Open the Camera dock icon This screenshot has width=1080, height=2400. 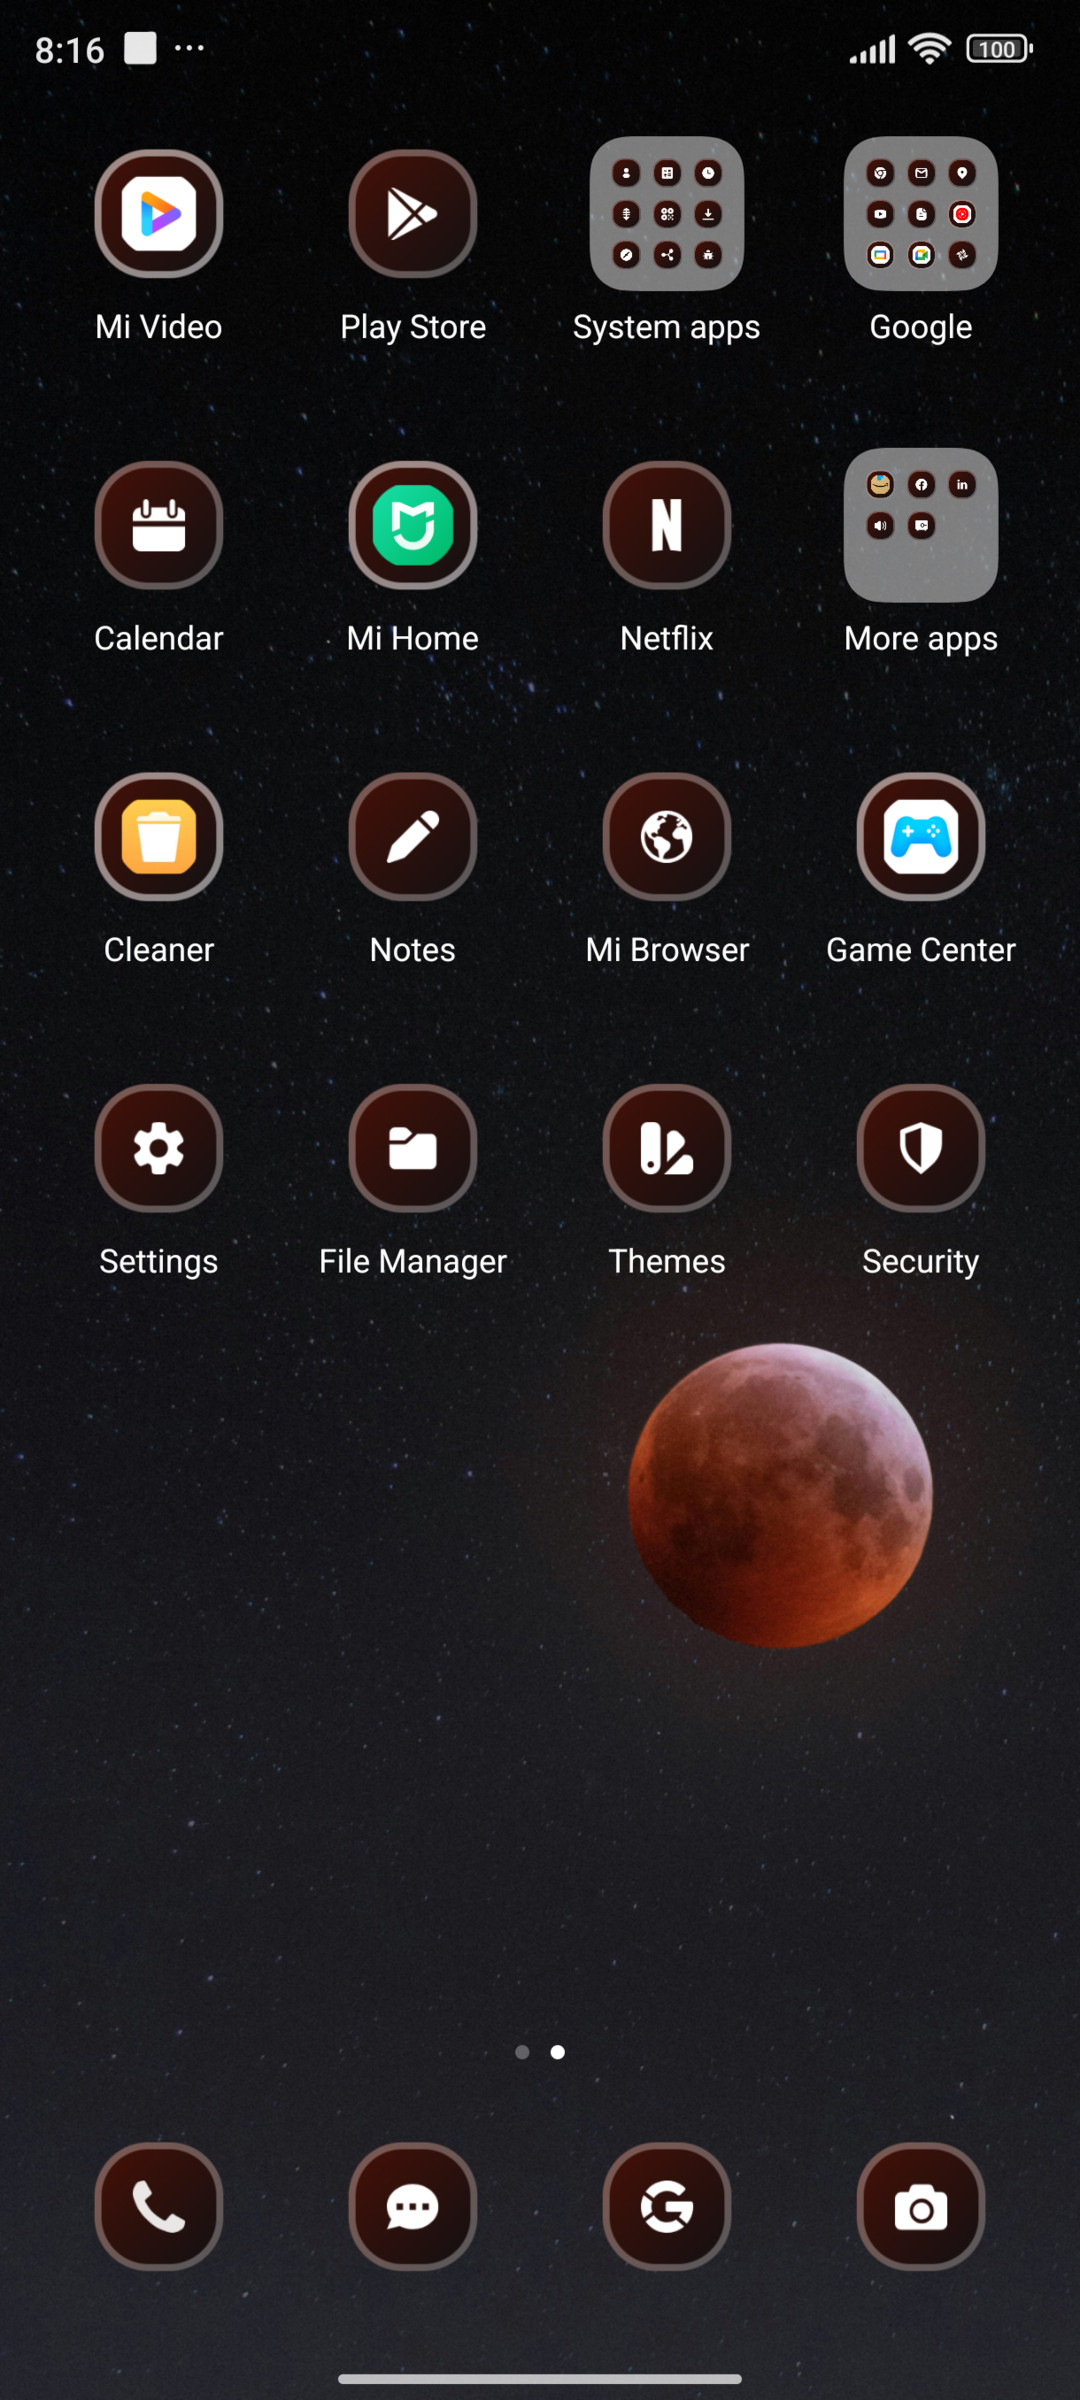(921, 2206)
